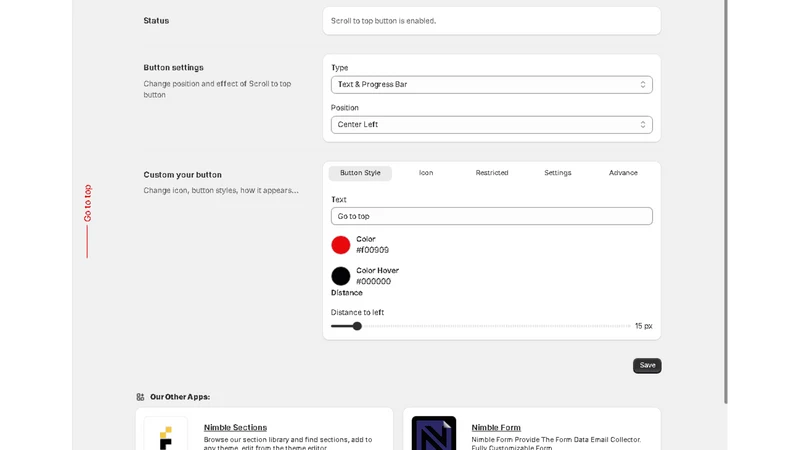Click the color code #f00909

coord(372,250)
